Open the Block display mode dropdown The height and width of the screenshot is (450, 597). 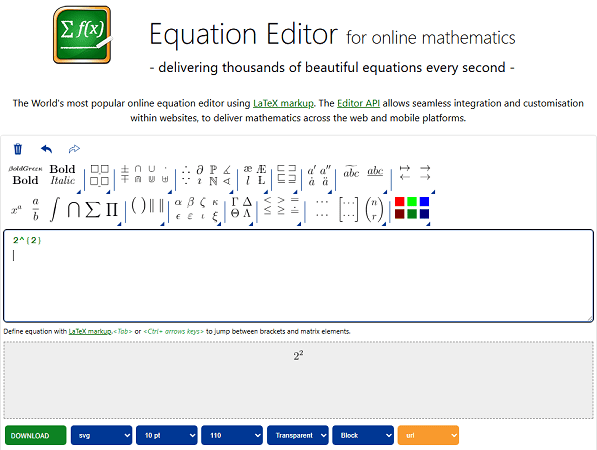coord(363,435)
